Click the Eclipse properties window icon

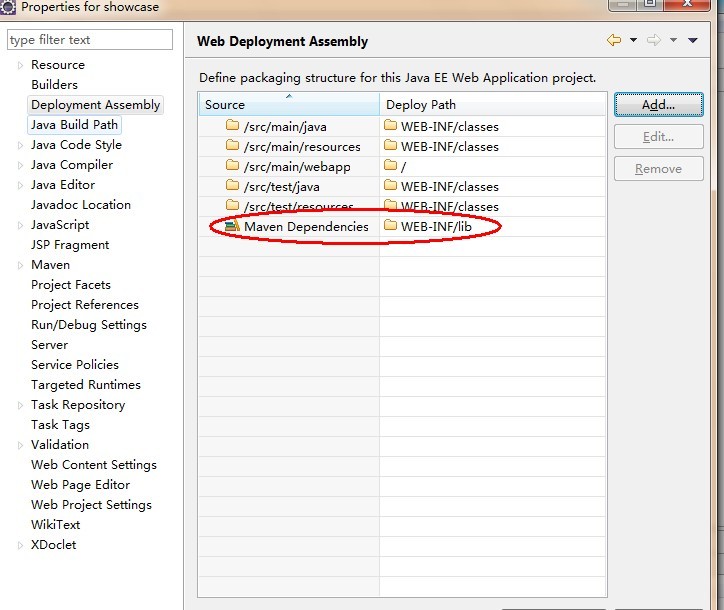pos(8,7)
